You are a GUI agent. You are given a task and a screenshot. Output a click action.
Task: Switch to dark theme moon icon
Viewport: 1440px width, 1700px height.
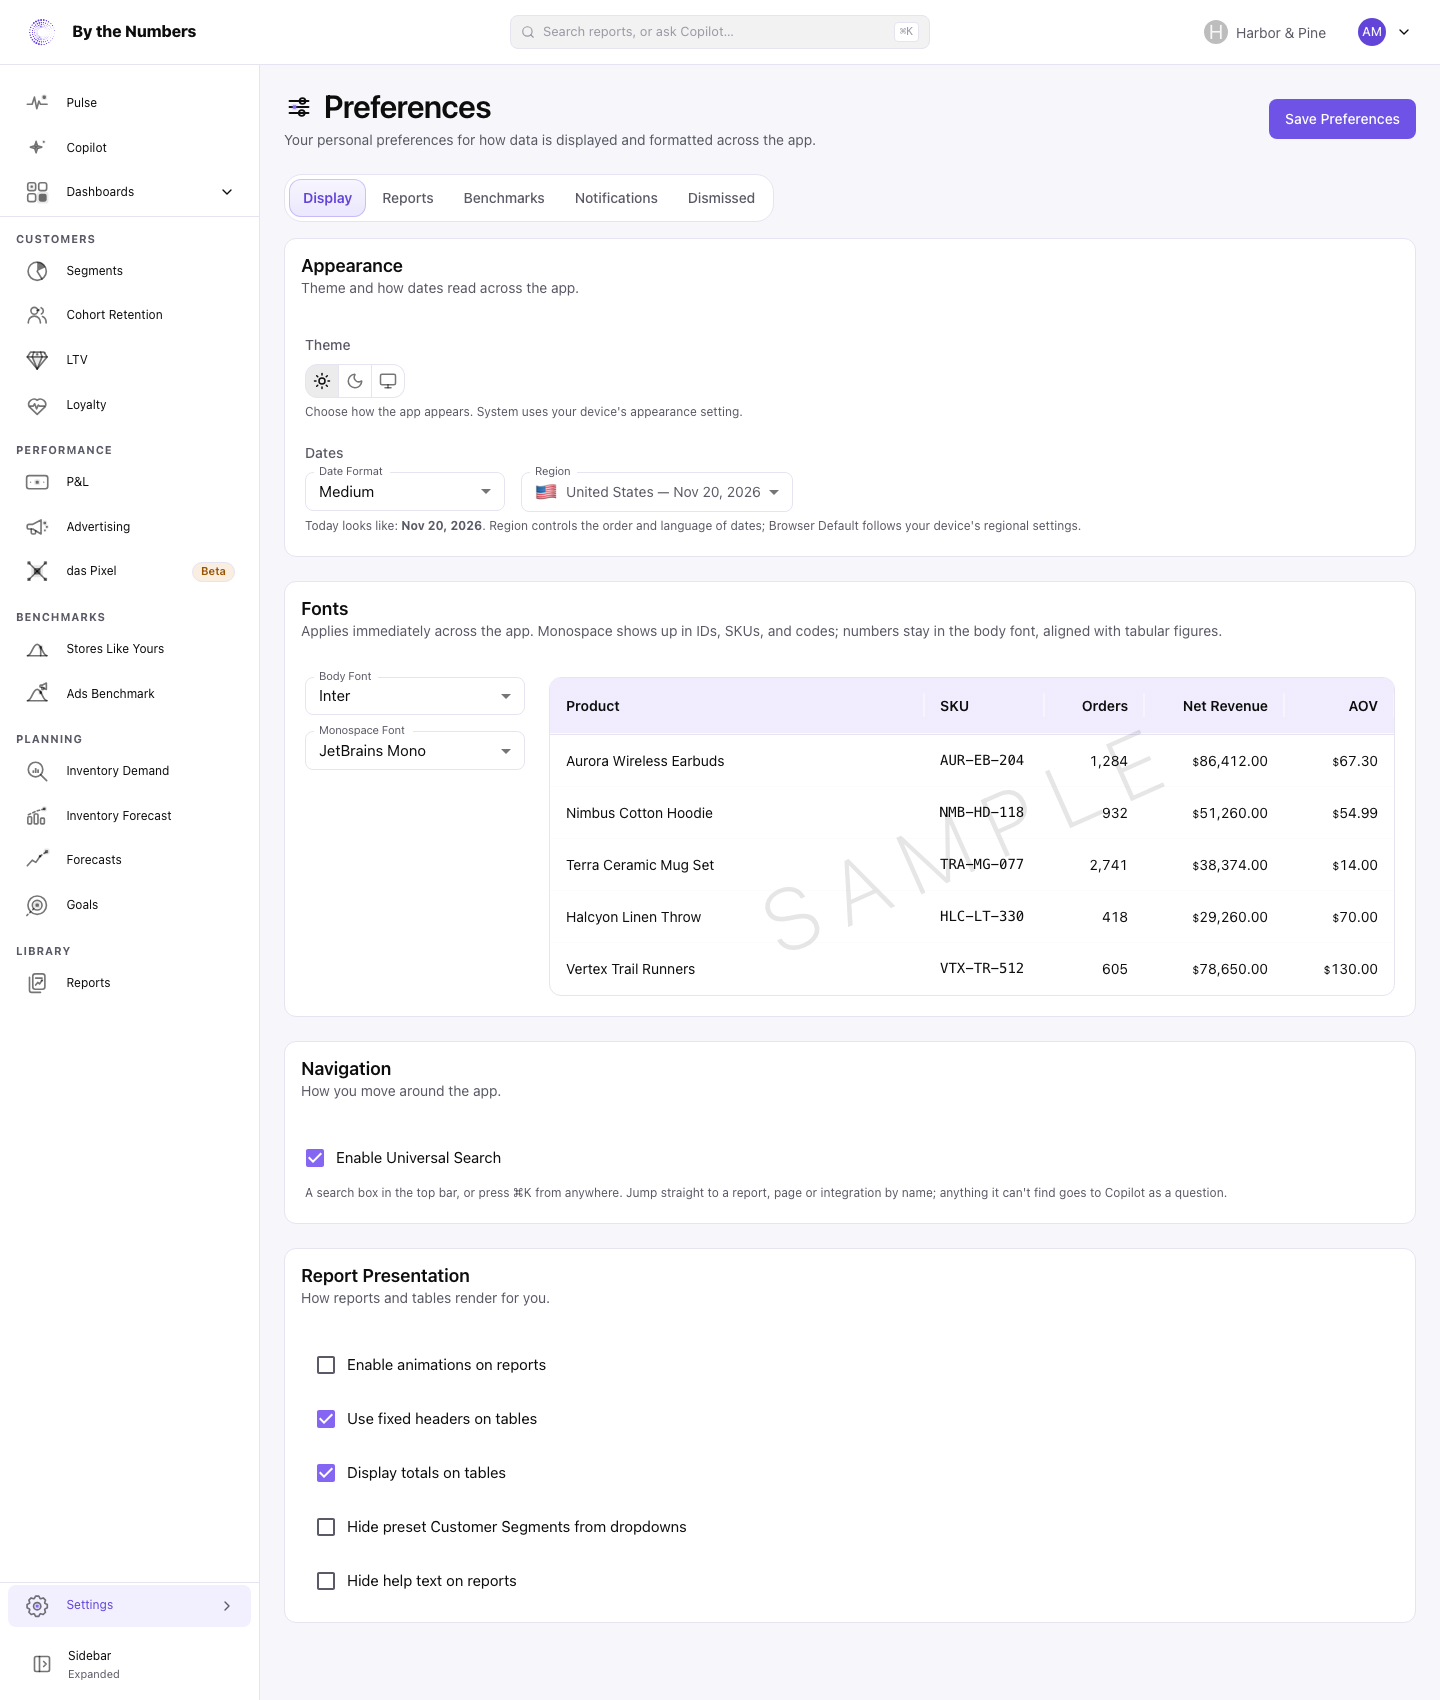tap(355, 381)
